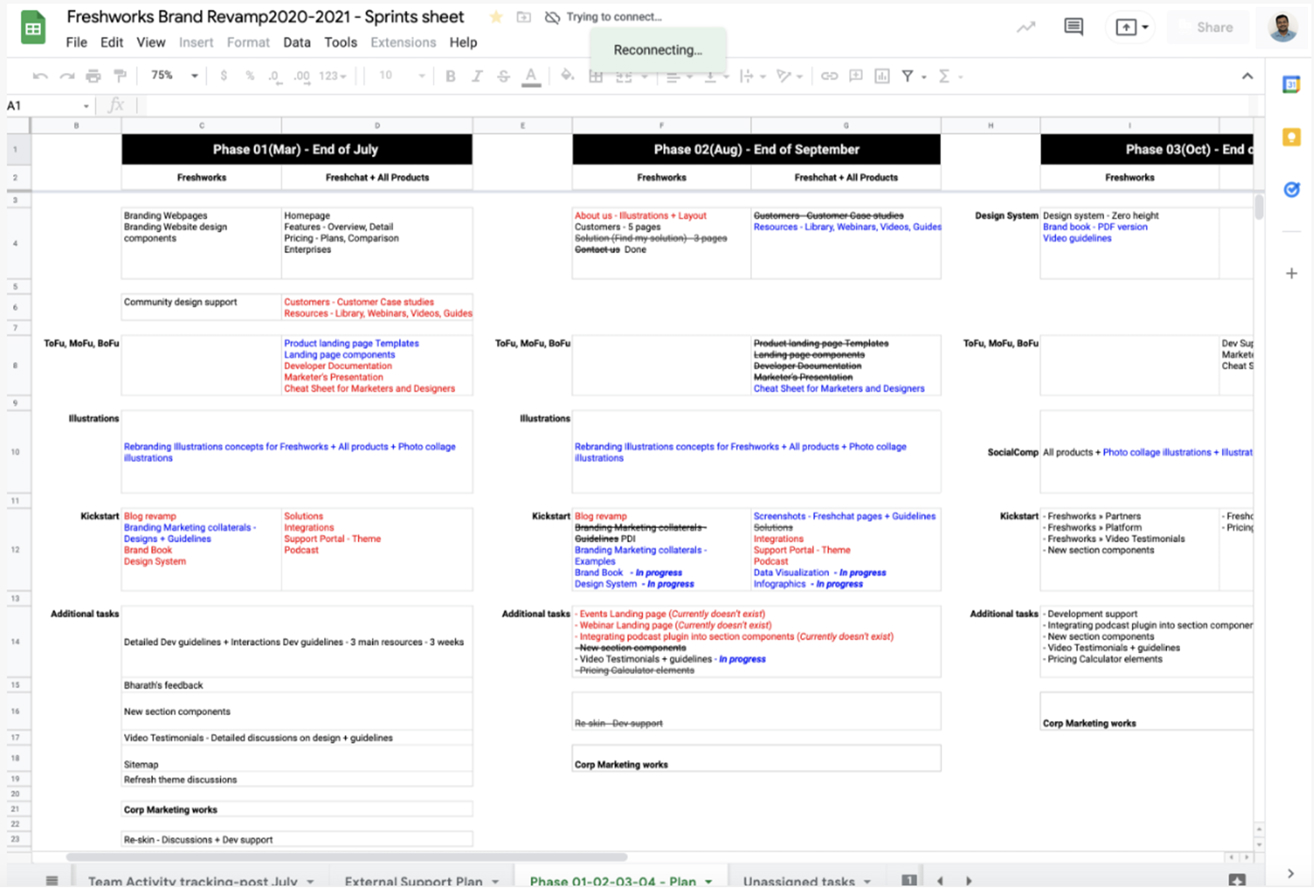Open the View menu
The width and height of the screenshot is (1314, 888).
coord(151,43)
